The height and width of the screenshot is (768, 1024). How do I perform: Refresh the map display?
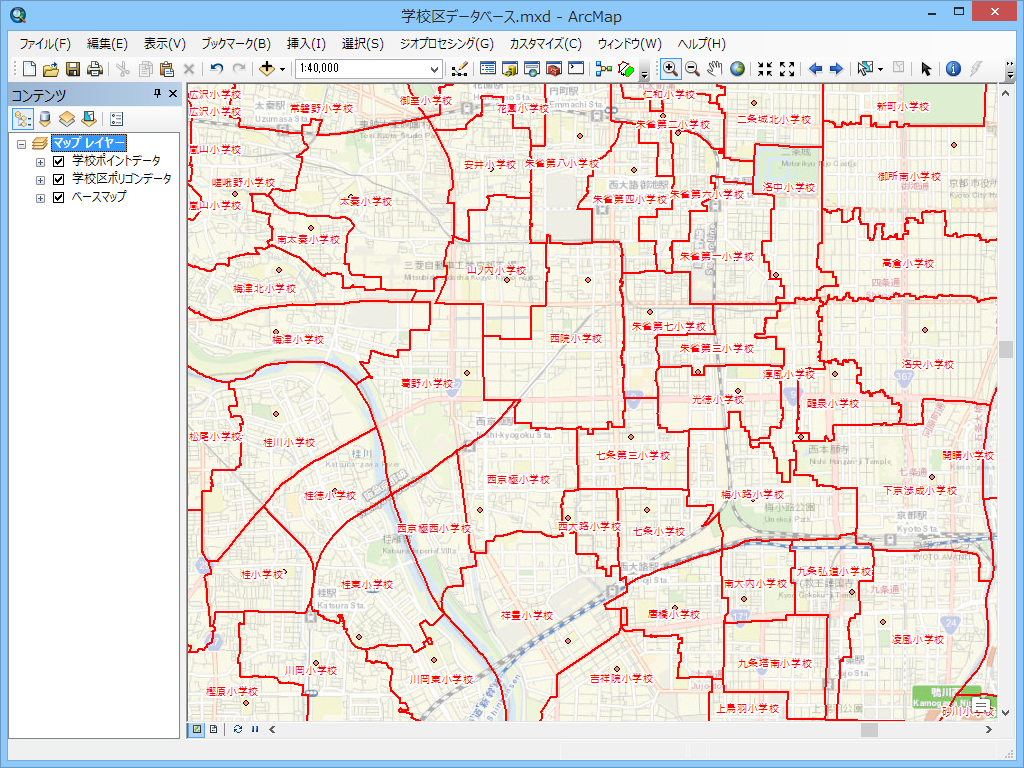coord(238,729)
